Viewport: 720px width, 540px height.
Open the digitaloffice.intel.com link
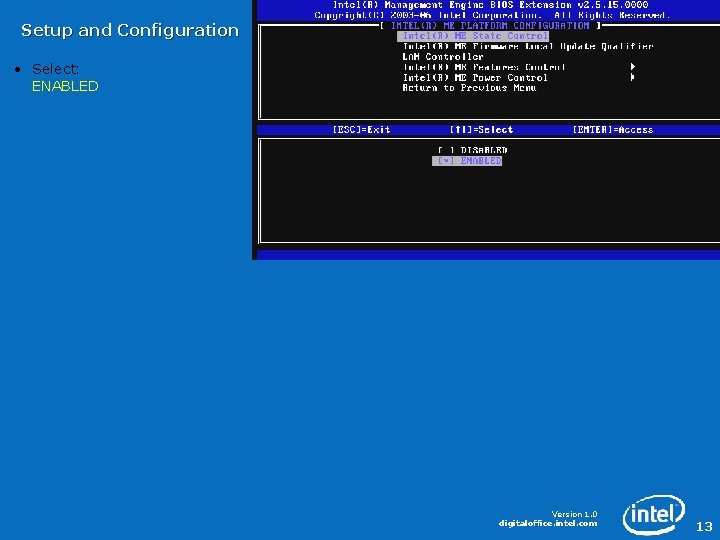548,523
